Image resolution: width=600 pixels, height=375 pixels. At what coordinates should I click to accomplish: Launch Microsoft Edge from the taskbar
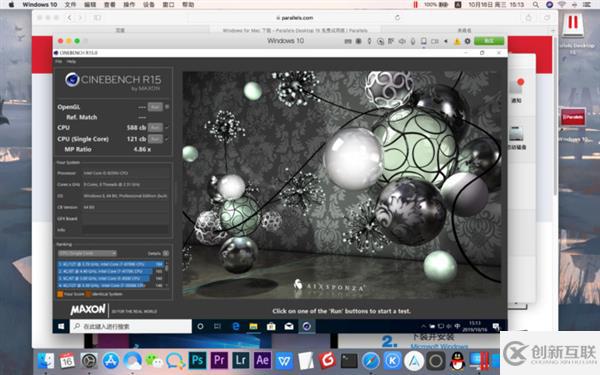(x=236, y=326)
